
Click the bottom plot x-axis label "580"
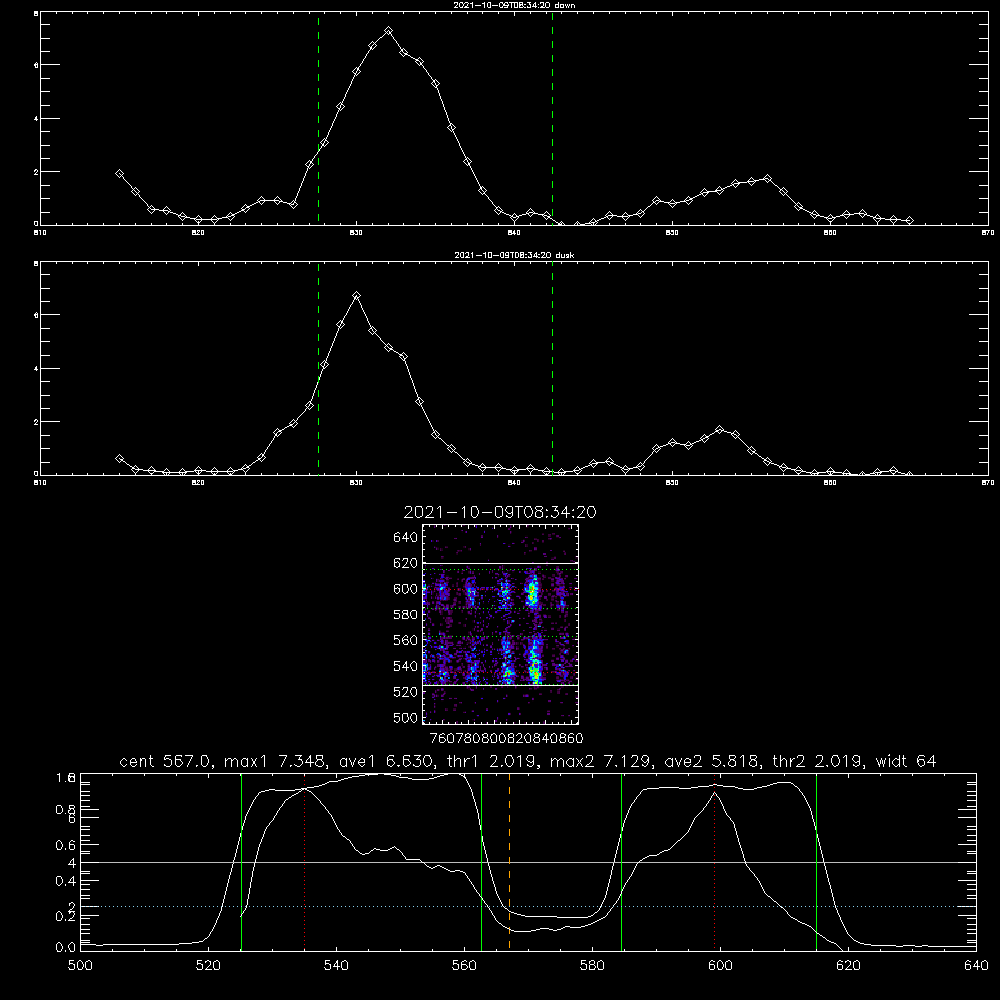[x=592, y=966]
